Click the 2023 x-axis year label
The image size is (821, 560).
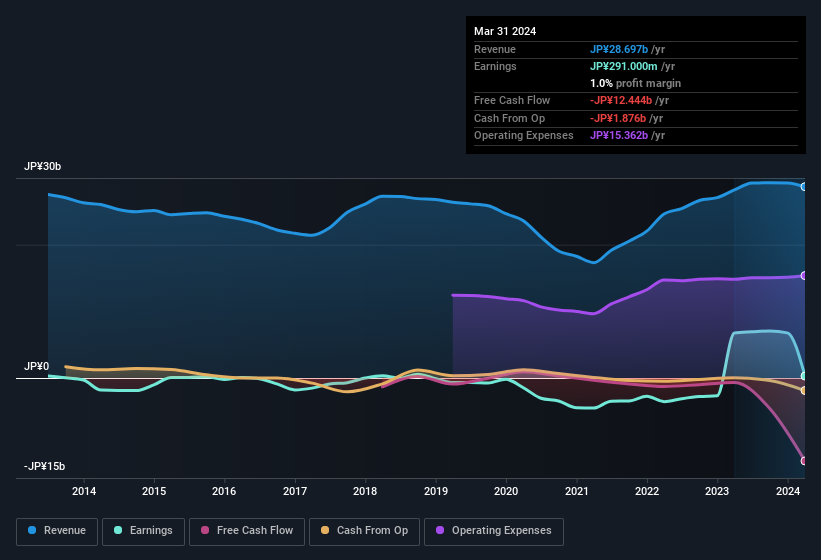click(717, 491)
